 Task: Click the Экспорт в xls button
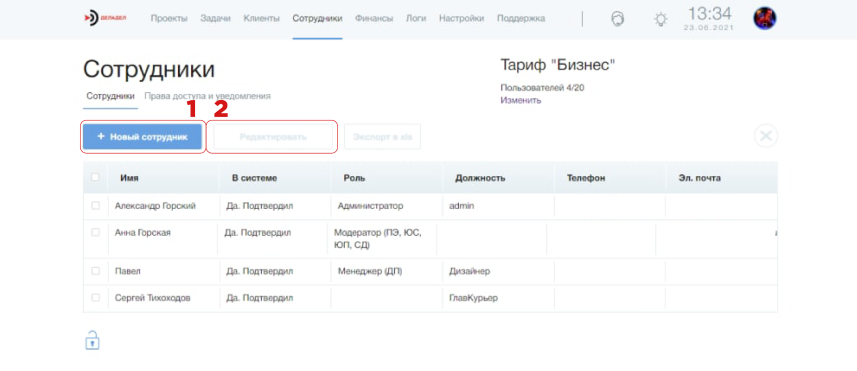[x=382, y=137]
